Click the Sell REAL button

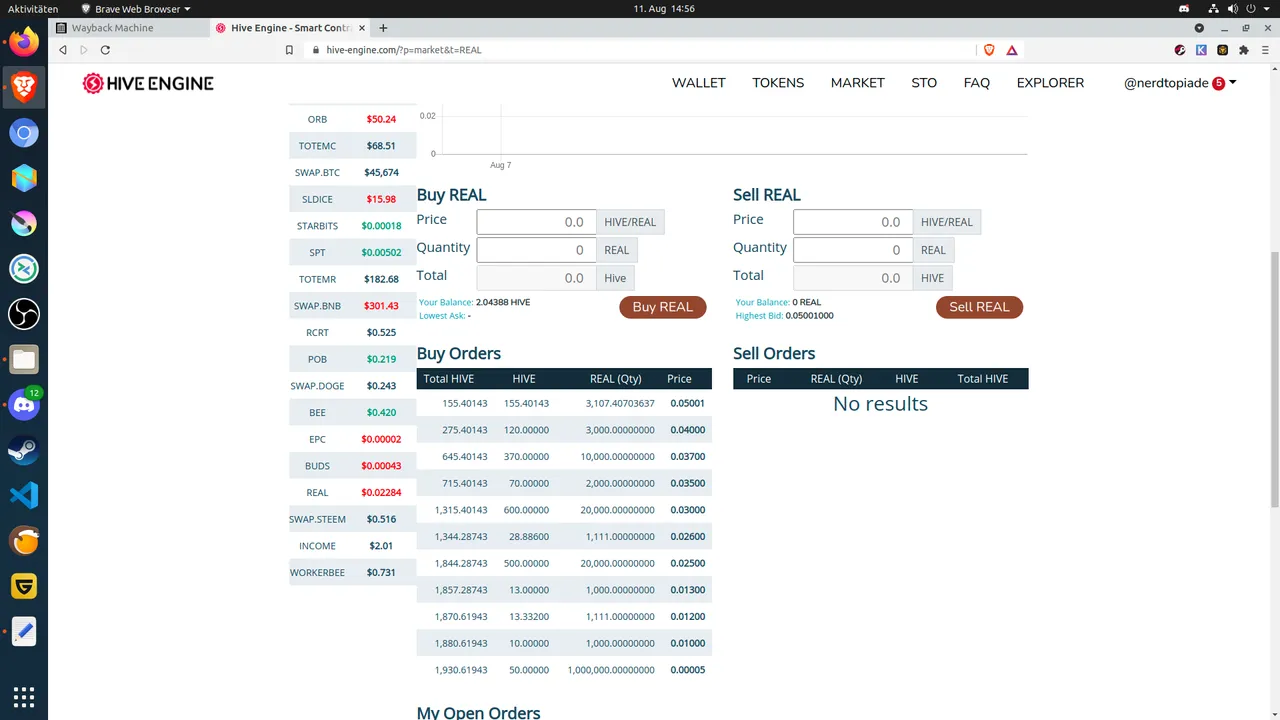pos(979,307)
